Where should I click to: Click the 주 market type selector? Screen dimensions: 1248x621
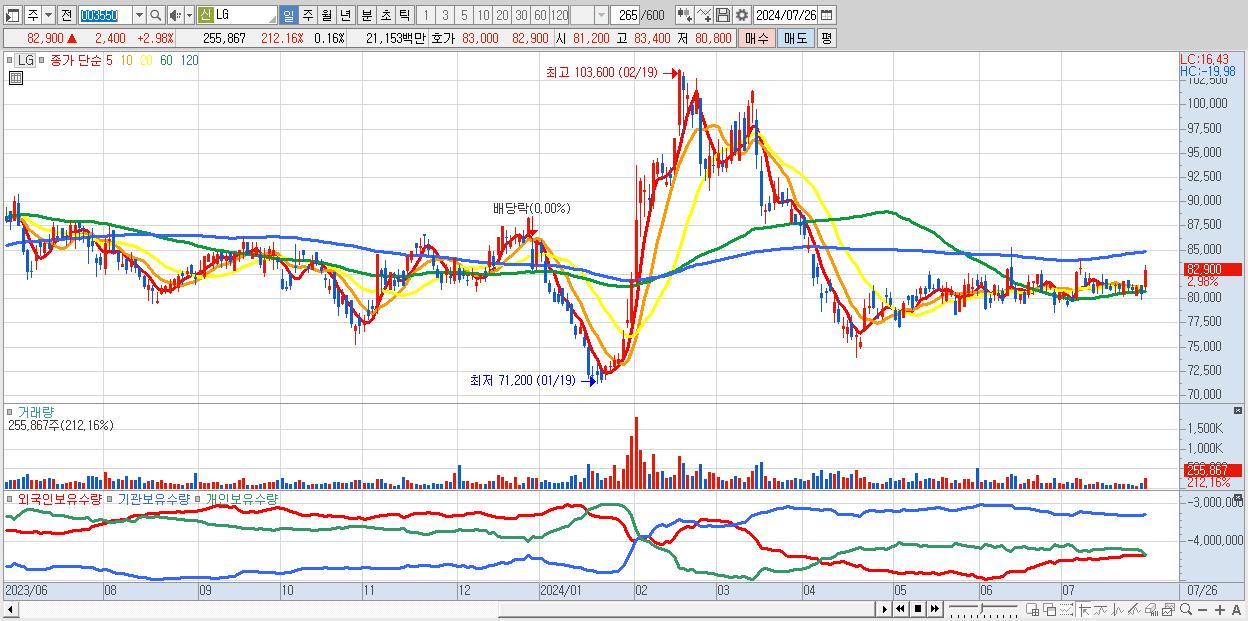click(32, 15)
